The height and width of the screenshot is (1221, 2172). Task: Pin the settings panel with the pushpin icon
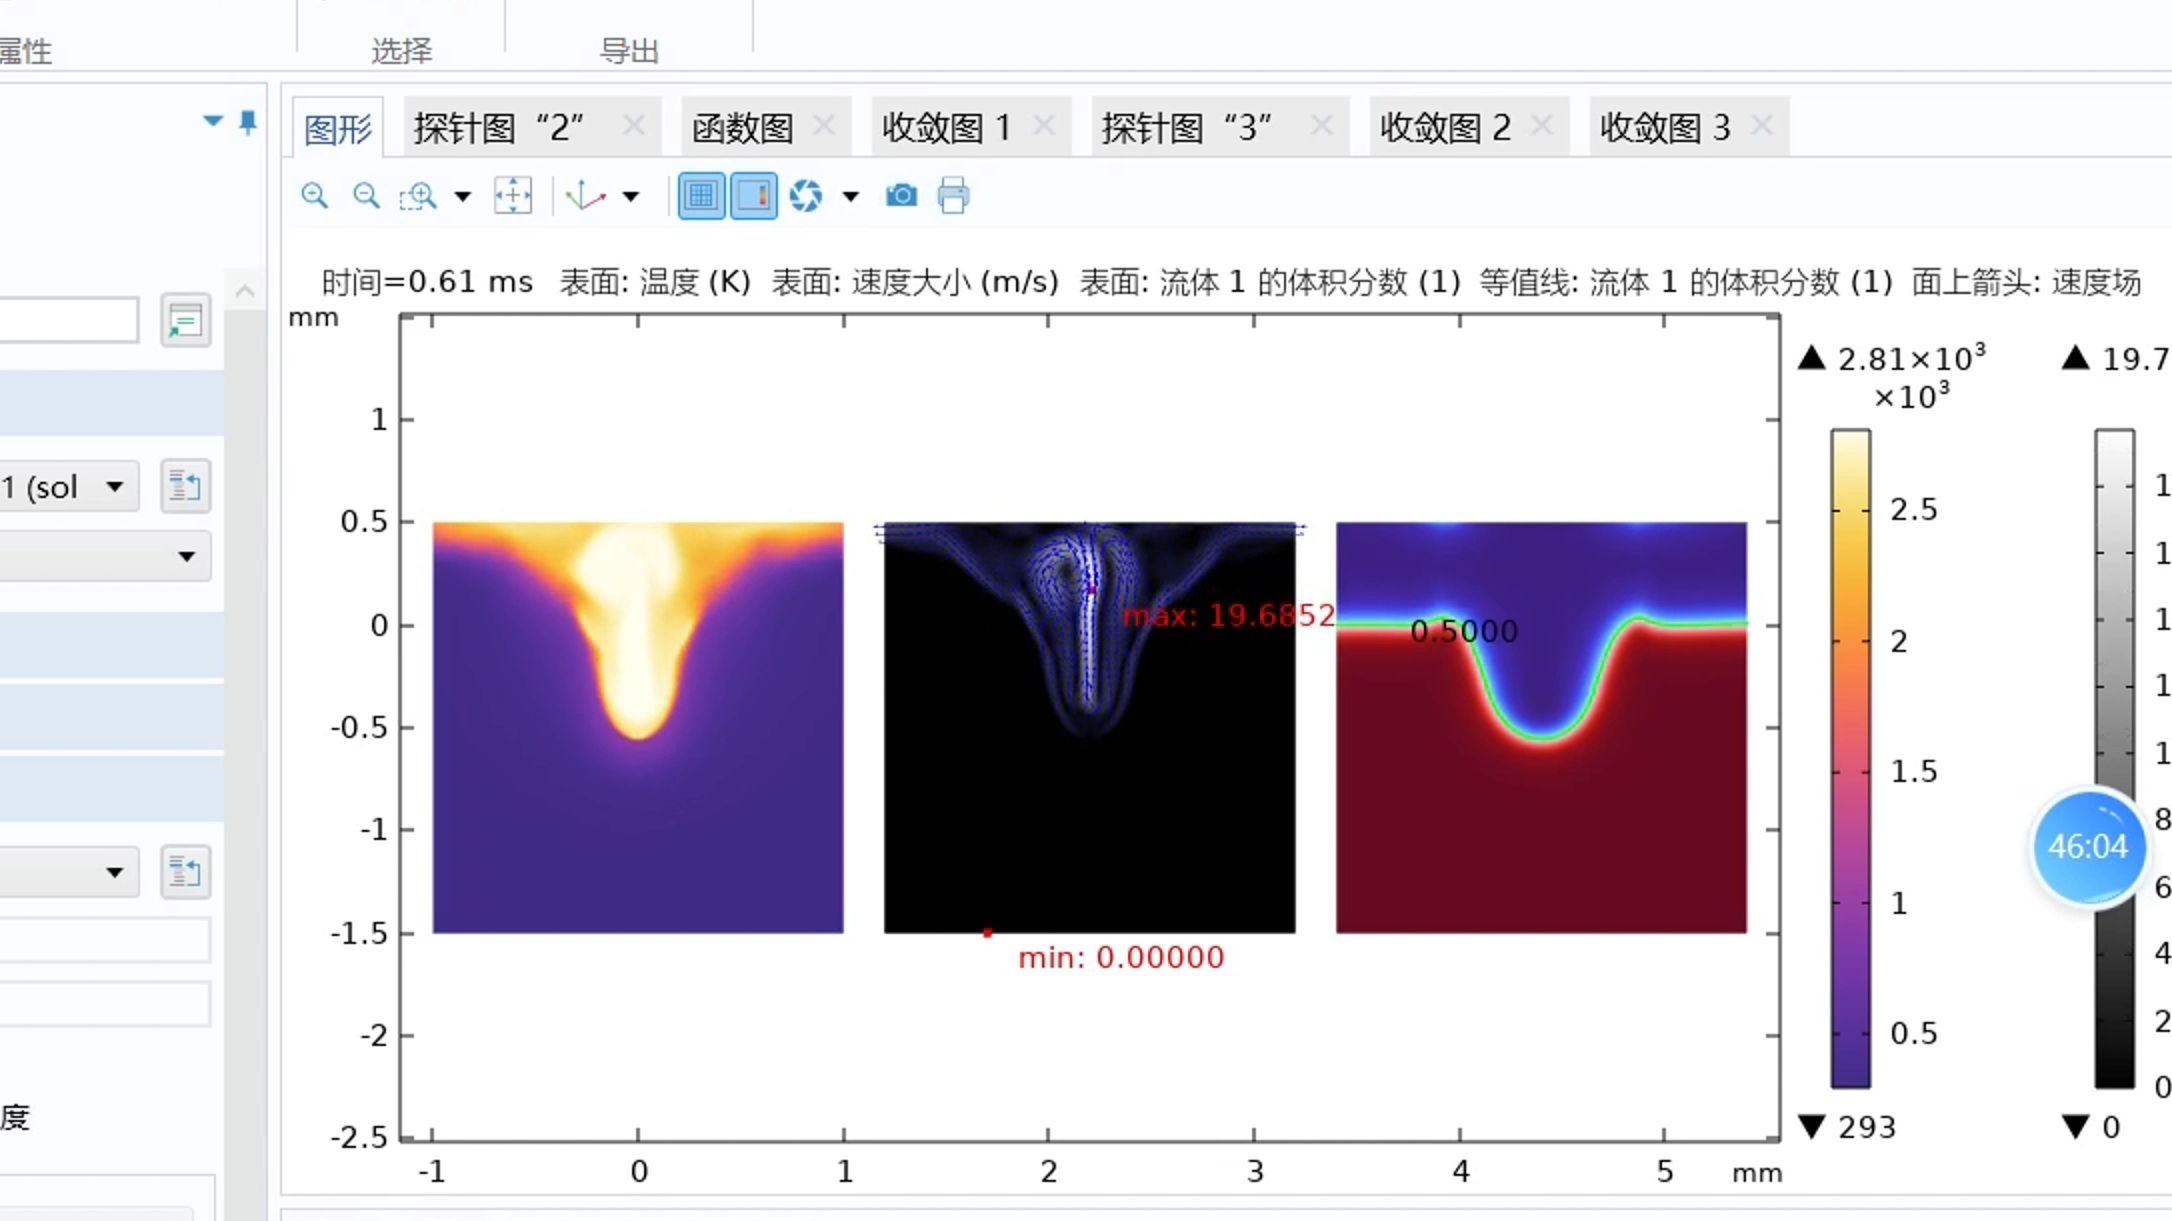(248, 122)
